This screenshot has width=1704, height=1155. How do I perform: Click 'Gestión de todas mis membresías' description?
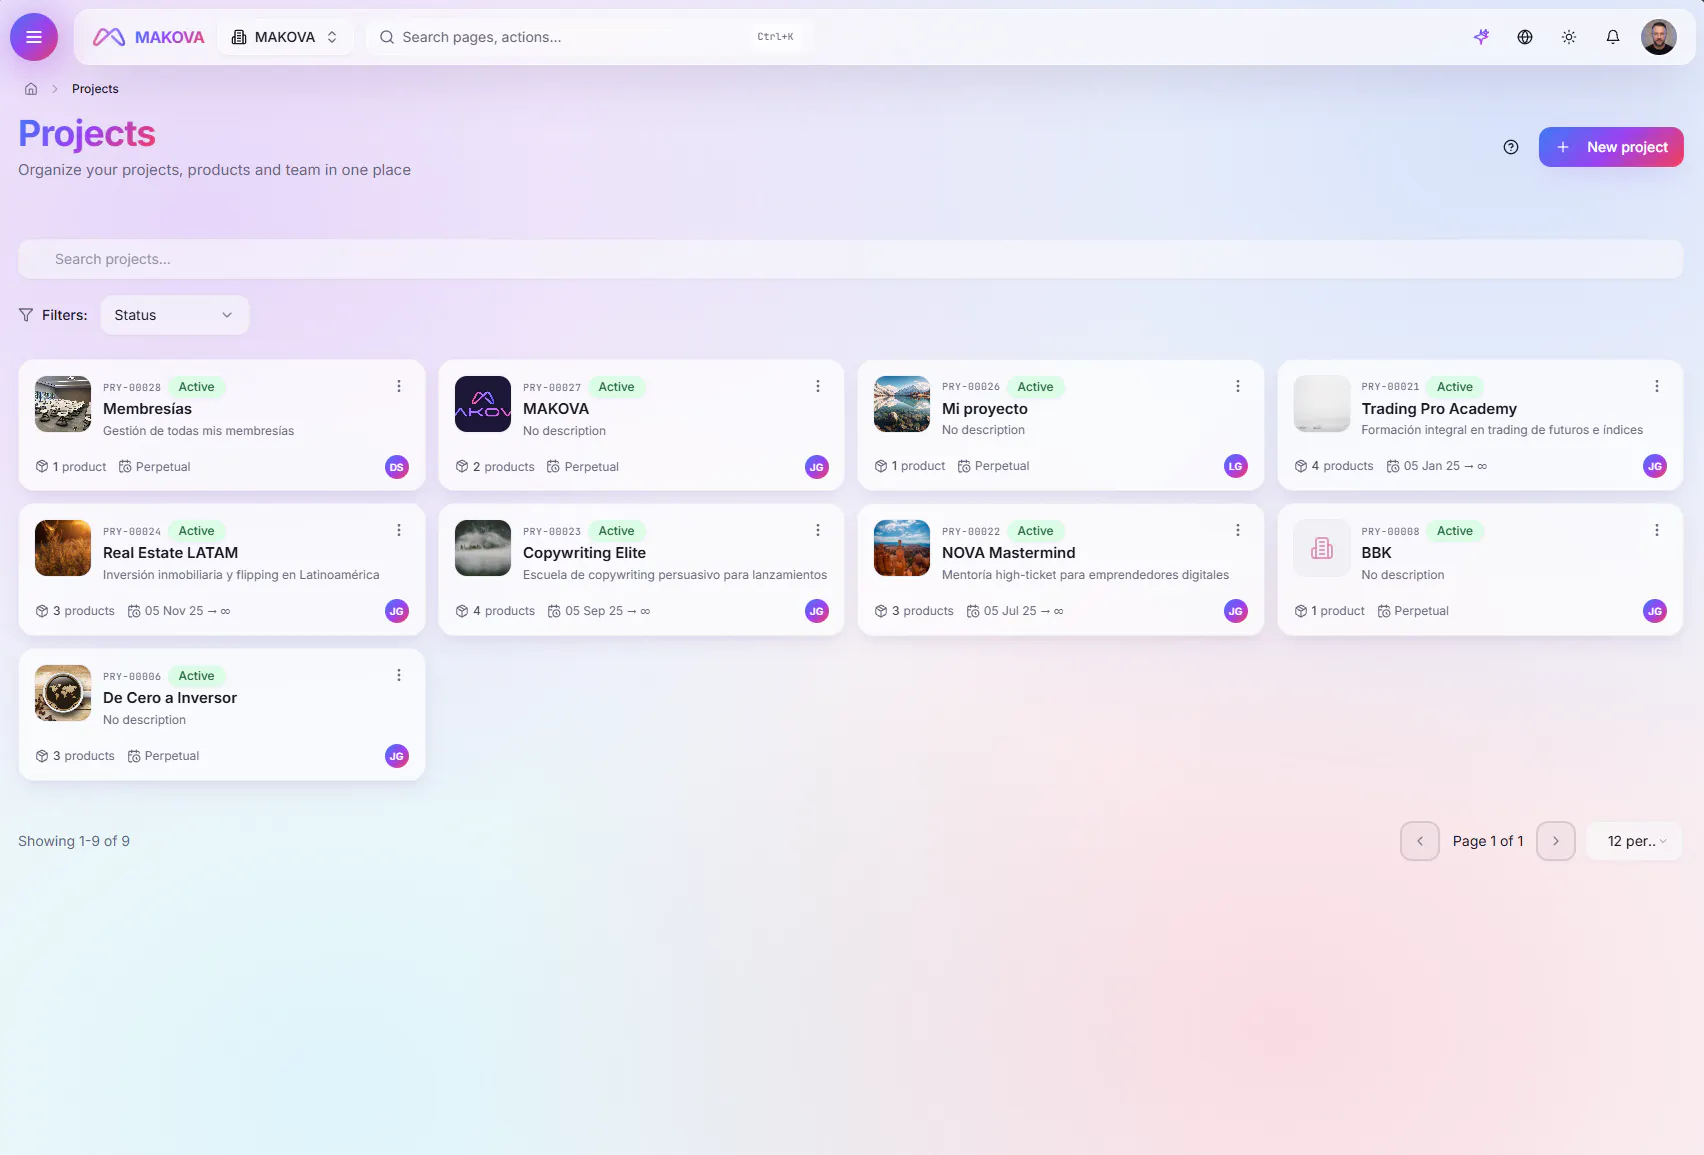(198, 431)
